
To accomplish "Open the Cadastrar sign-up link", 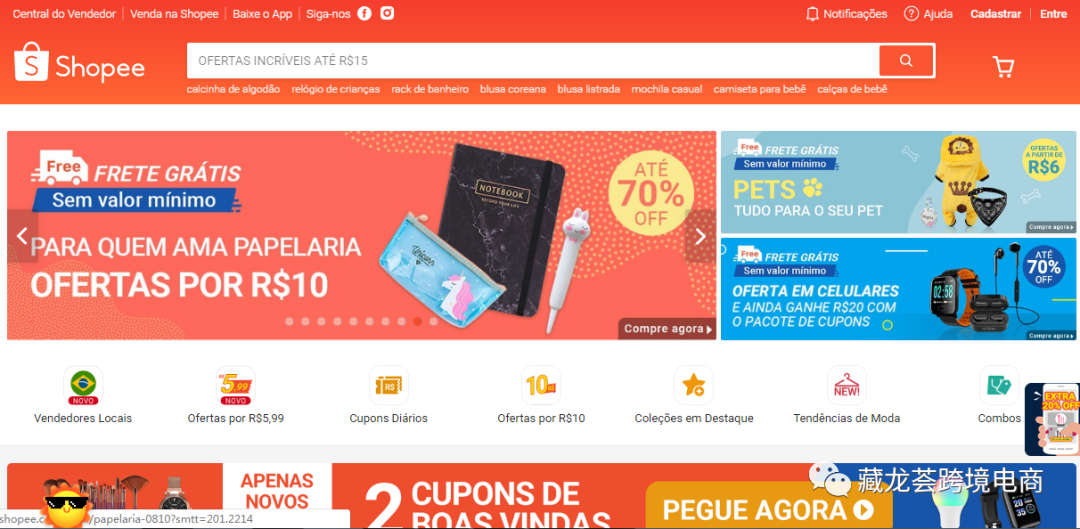I will click(995, 14).
